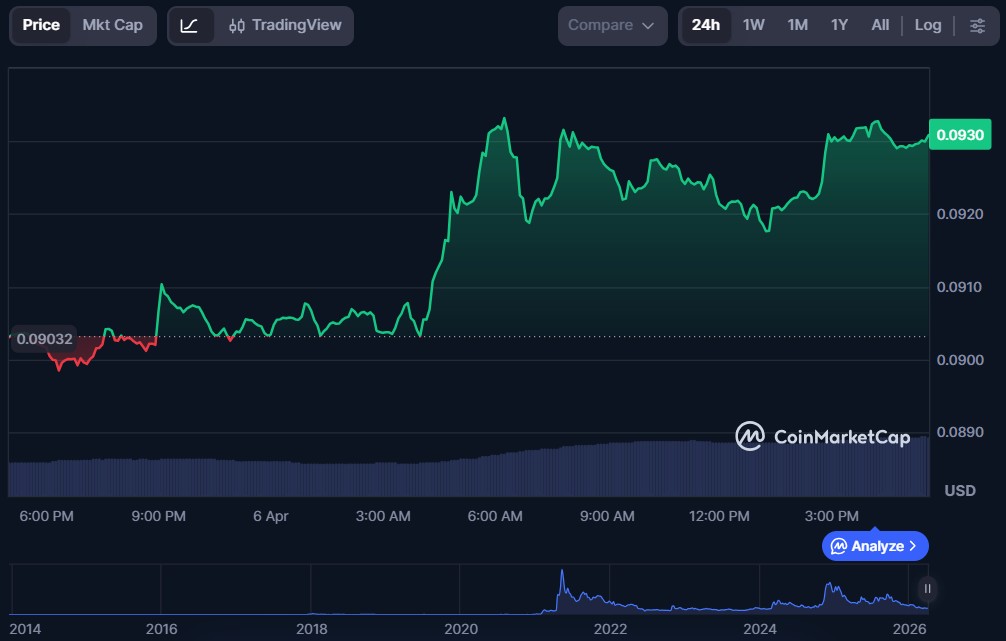Switch to TradingView candlestick view
Screen dimensions: 1006x641
[284, 25]
